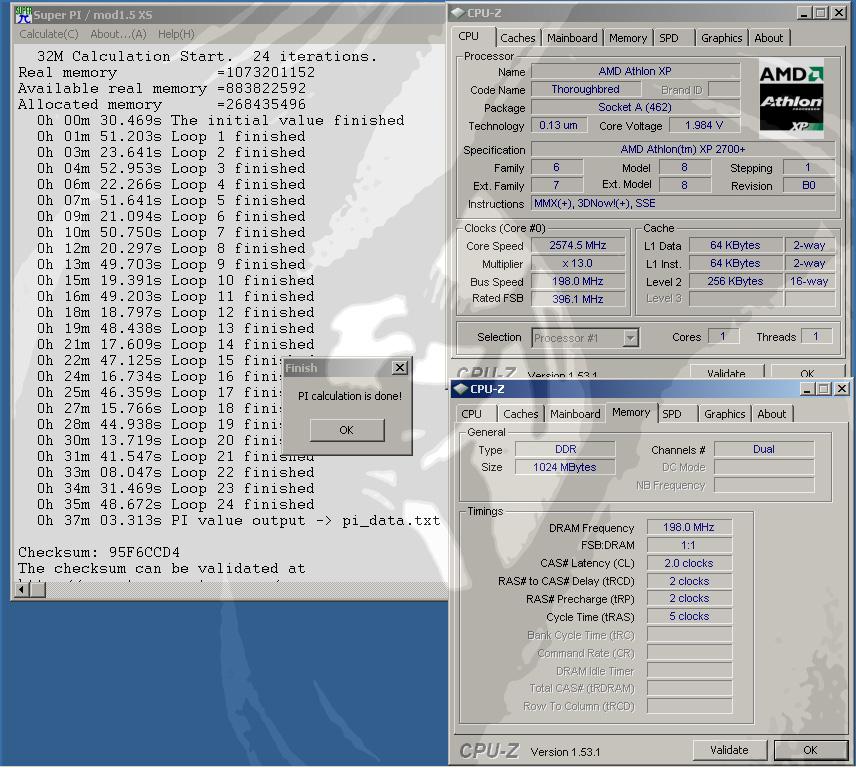Click the Channels # Dual value
856x768 pixels.
click(764, 449)
